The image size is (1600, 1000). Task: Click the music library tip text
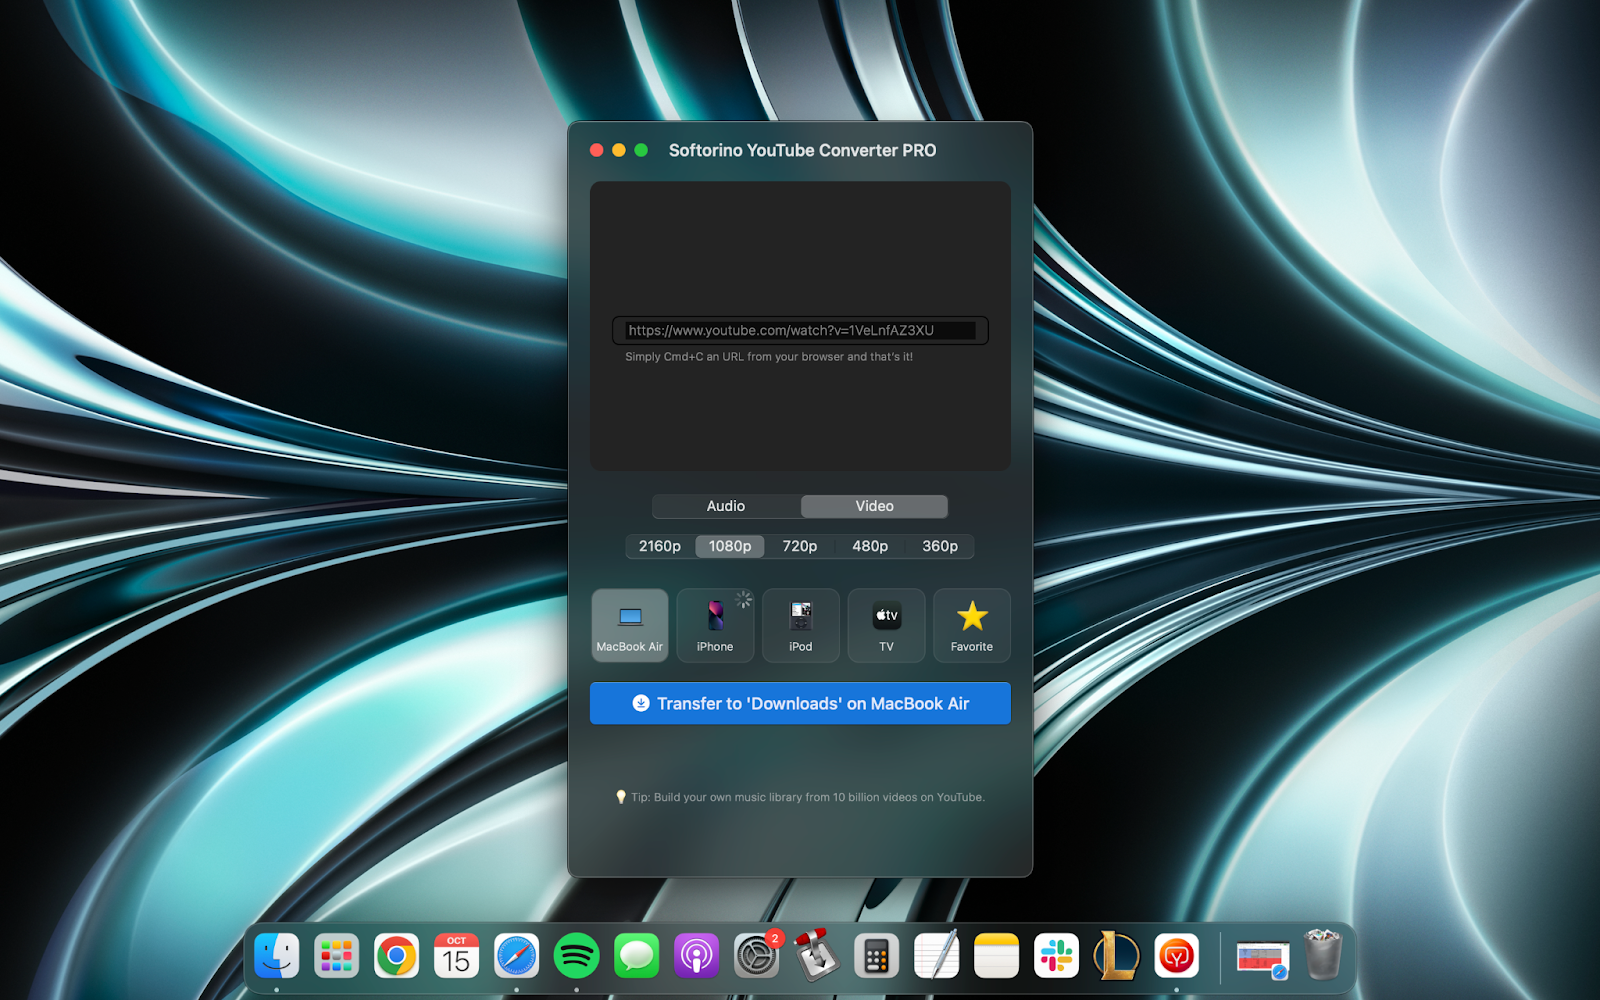click(x=808, y=797)
